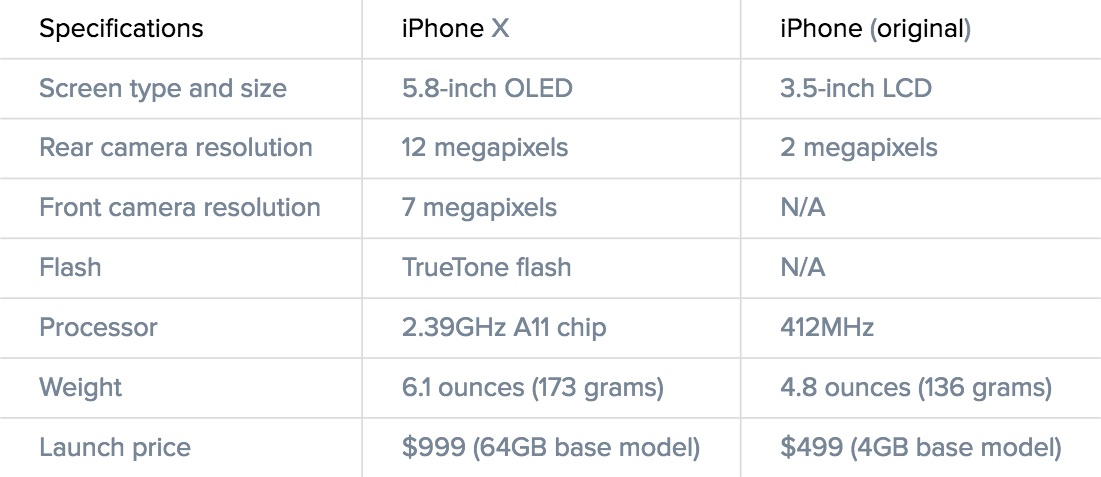Select the Front camera resolution label
The image size is (1101, 477).
tap(180, 208)
